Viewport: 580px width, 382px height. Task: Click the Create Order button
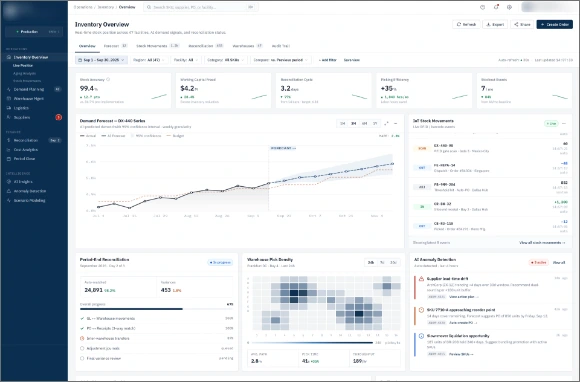click(554, 24)
